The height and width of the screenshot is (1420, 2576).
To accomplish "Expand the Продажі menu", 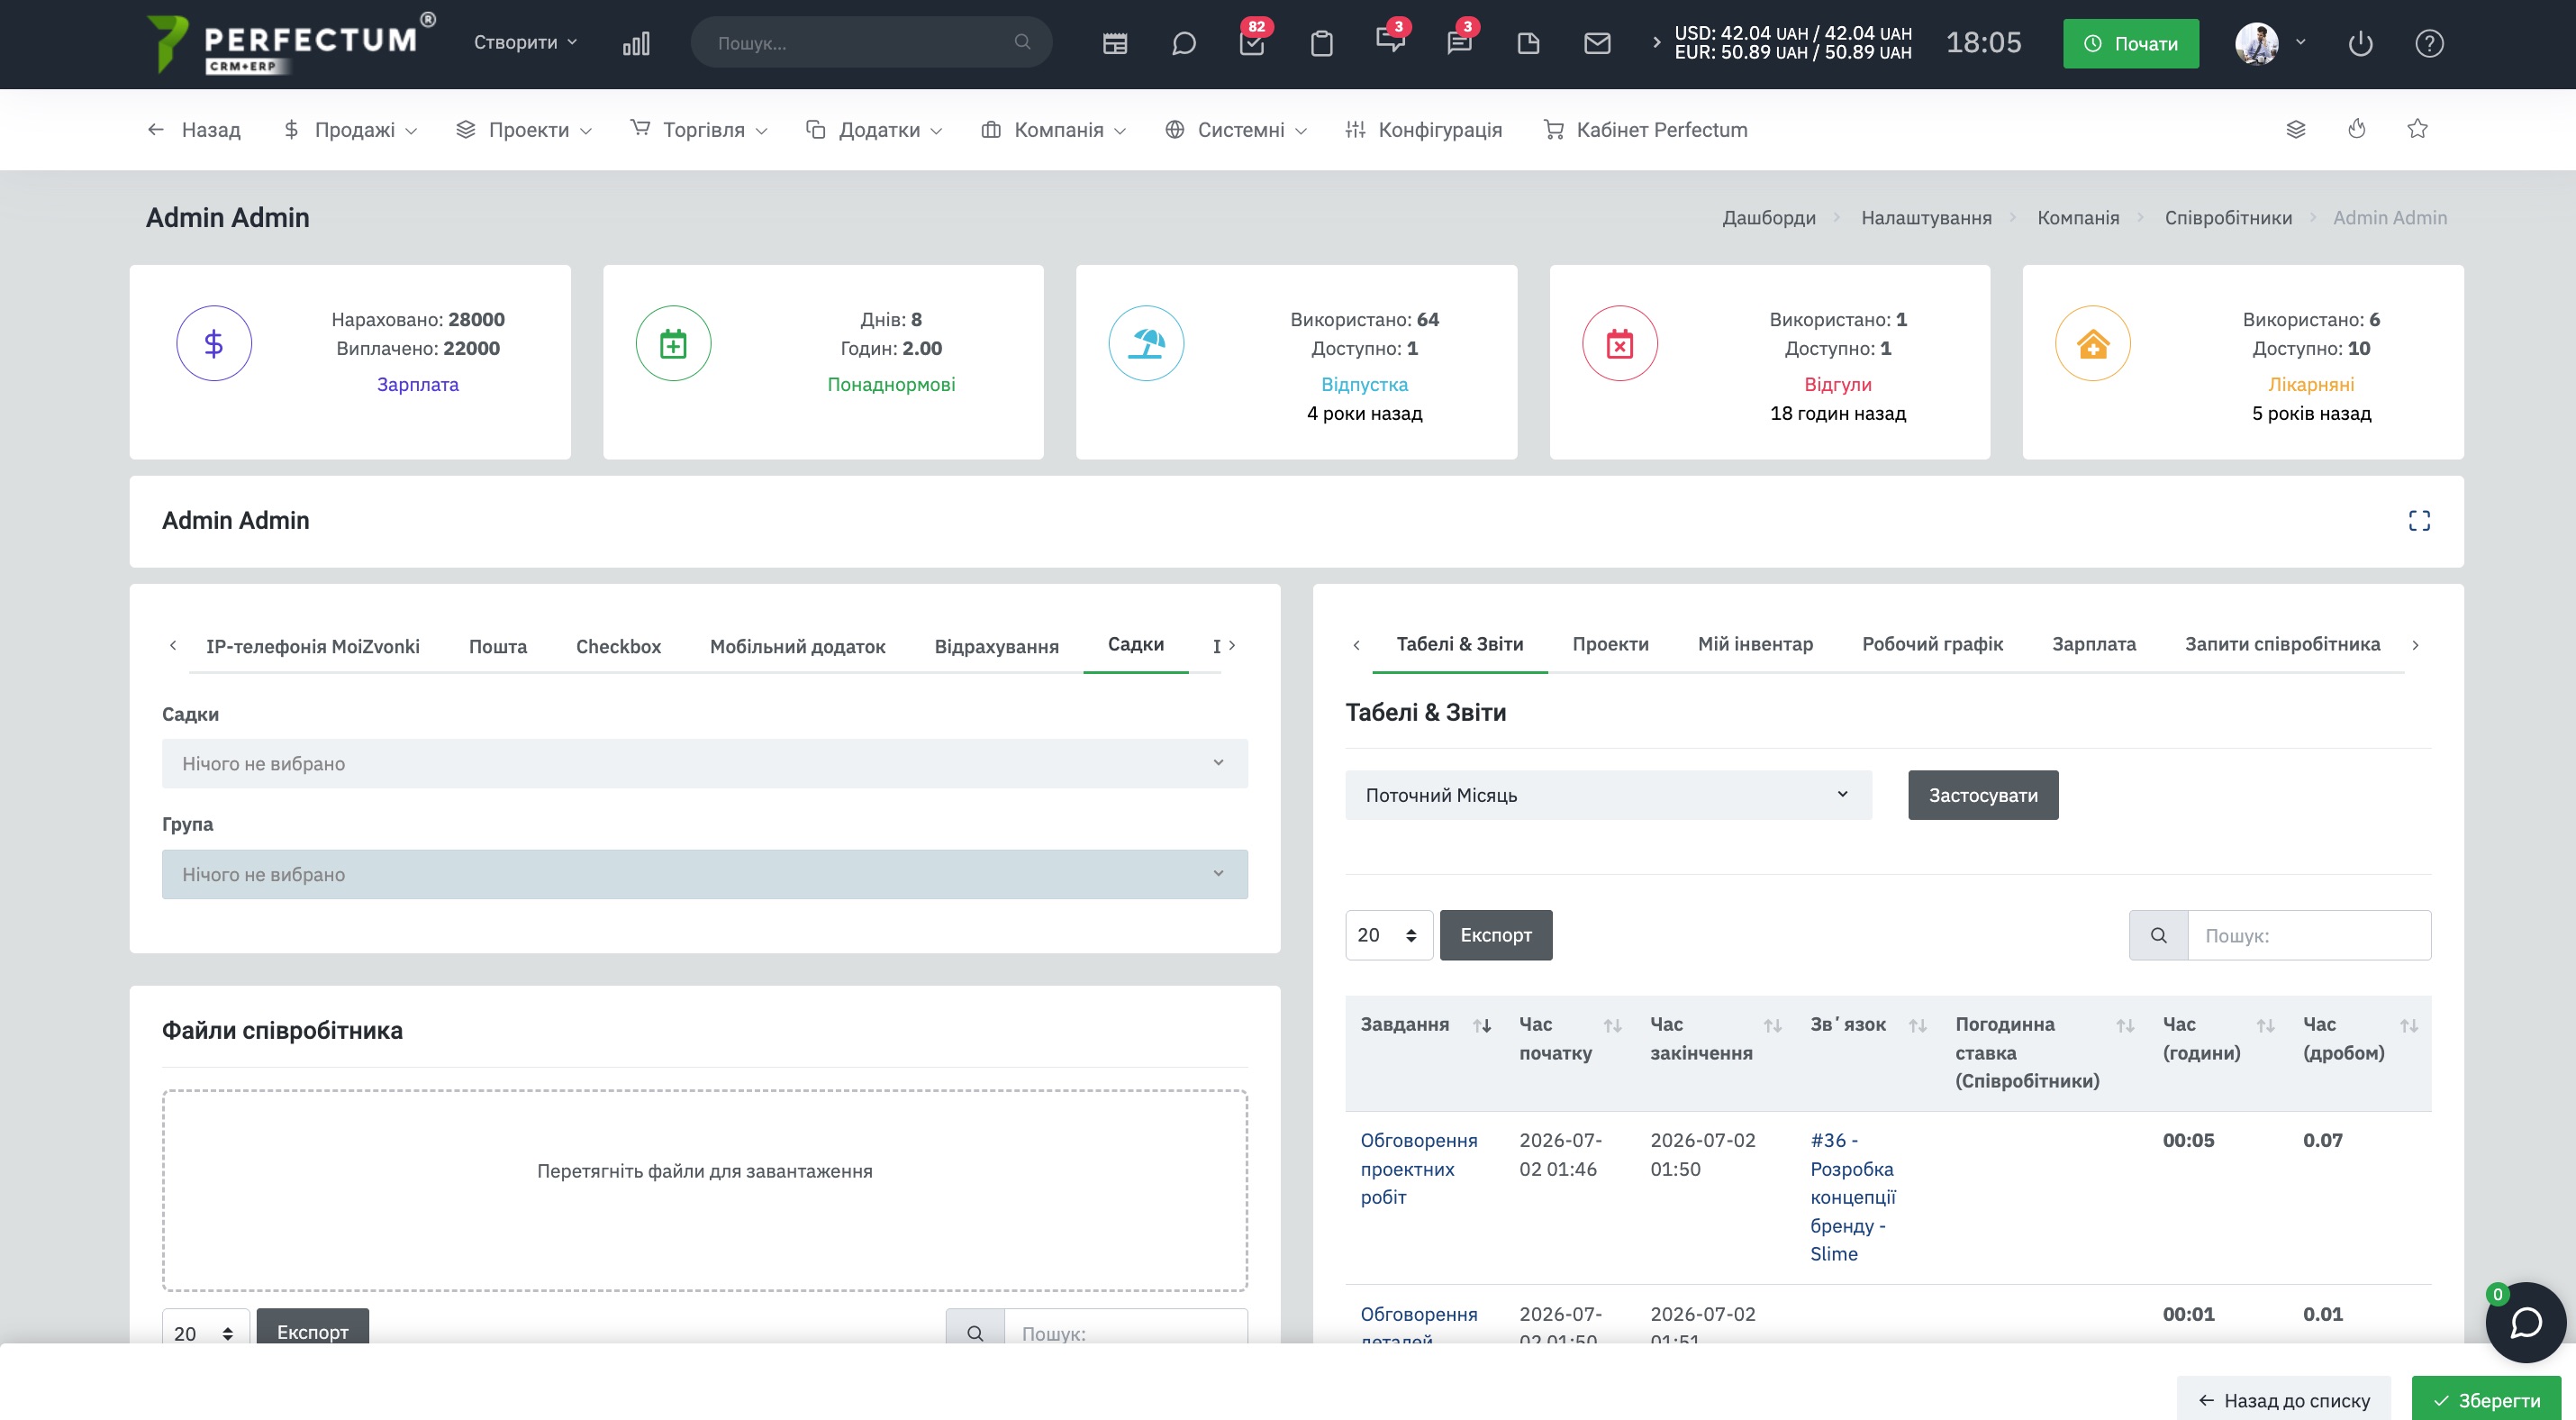I will click(x=350, y=130).
